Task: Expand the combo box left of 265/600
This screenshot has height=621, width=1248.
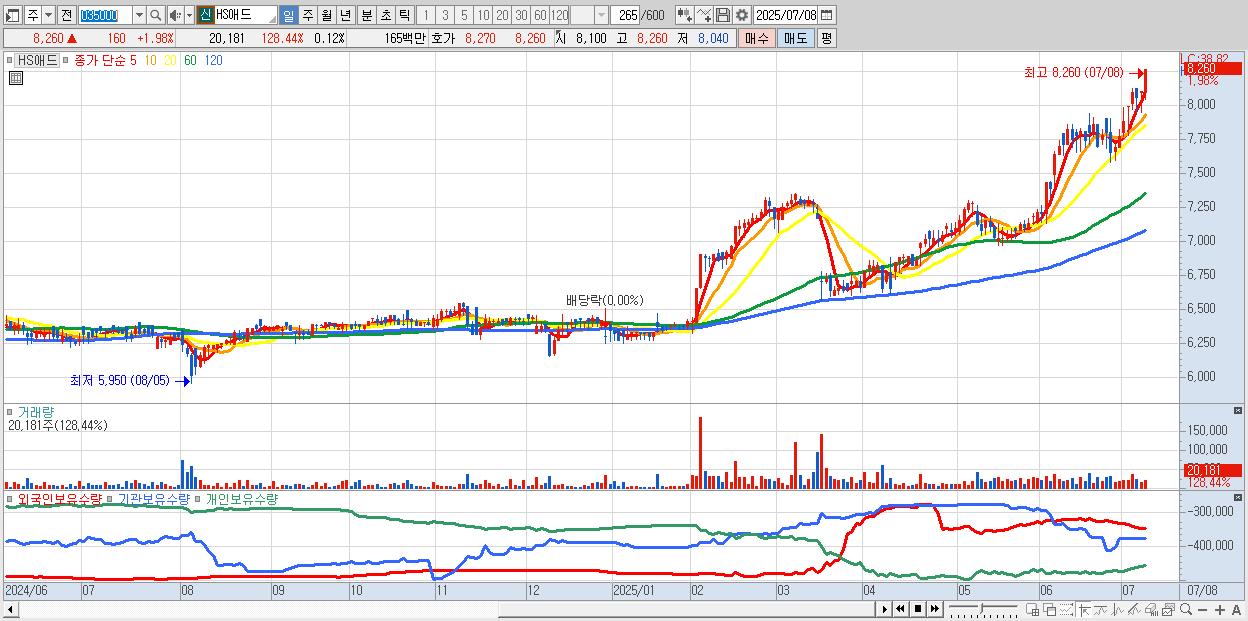Action: click(601, 15)
